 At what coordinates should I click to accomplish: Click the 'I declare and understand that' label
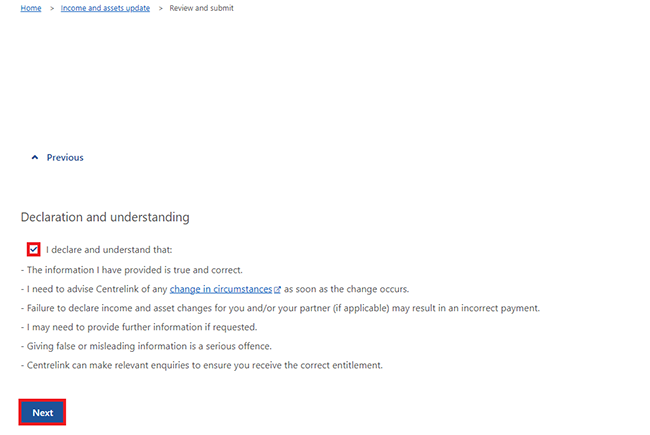point(110,249)
